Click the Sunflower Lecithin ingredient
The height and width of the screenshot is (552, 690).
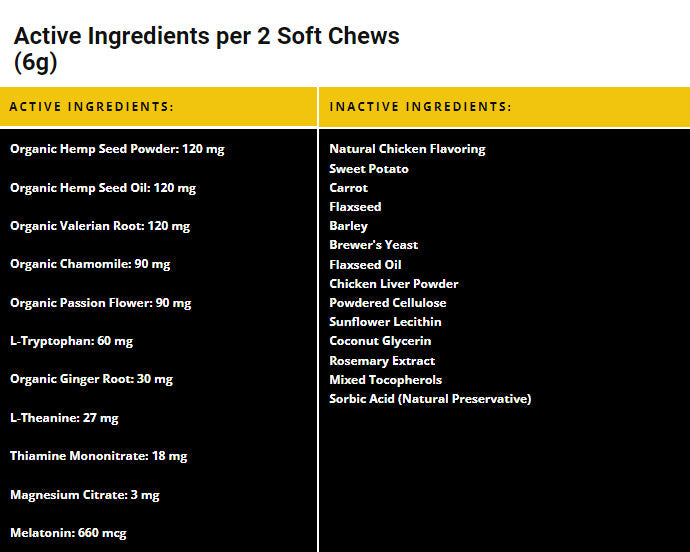tap(385, 322)
